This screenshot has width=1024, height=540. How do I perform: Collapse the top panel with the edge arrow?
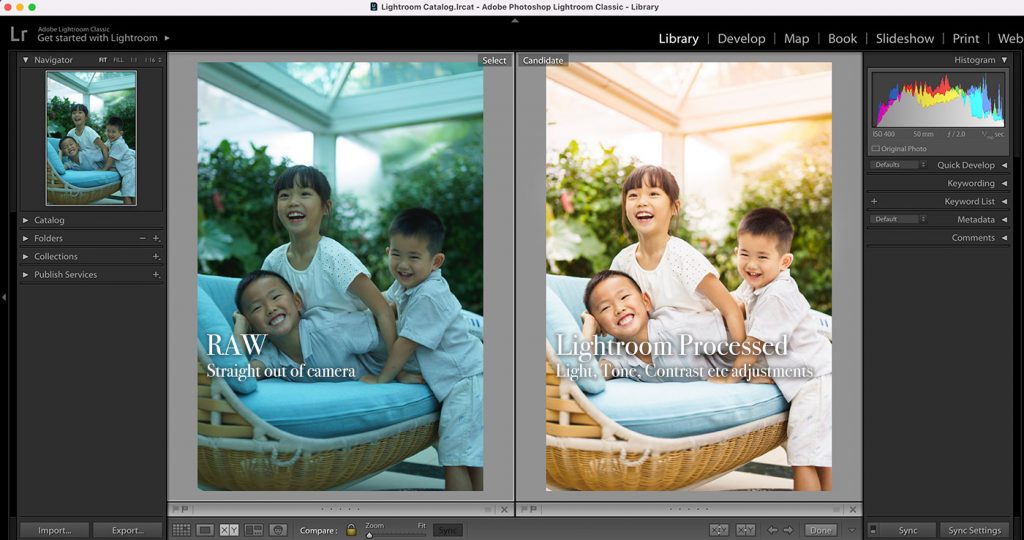coord(515,20)
